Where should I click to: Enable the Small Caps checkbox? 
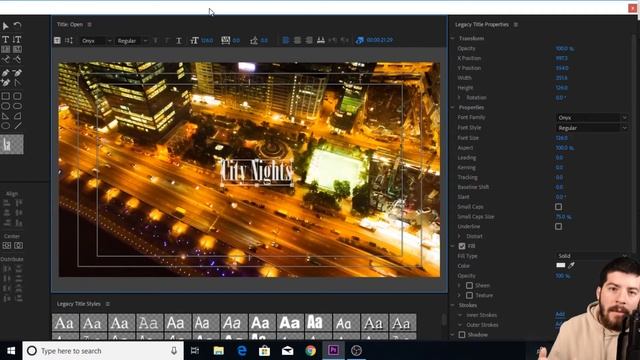(x=558, y=207)
